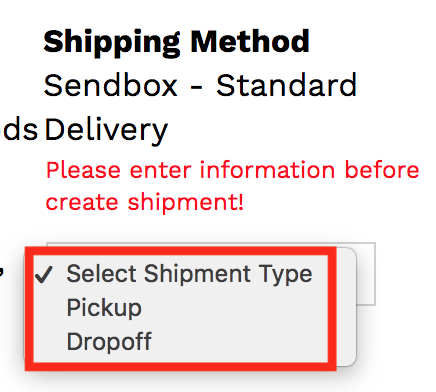Click the select box behind the open popup
Screen dimensions: 436x392
point(366,273)
